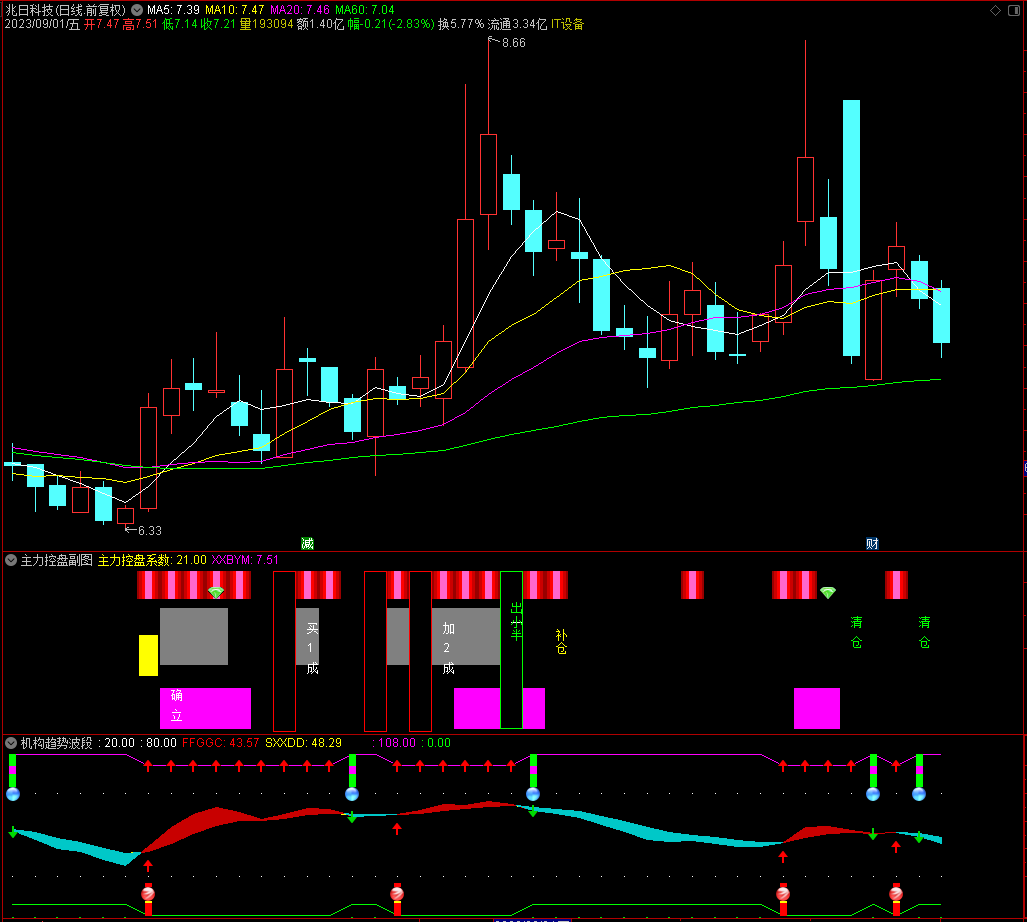Click the XXBYM: 7.51 indicator value
This screenshot has height=922, width=1027.
click(245, 560)
